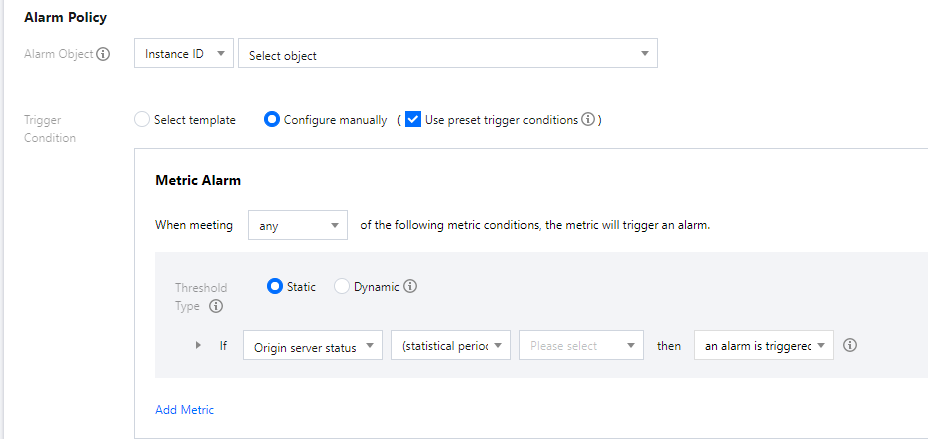Image resolution: width=928 pixels, height=439 pixels.
Task: Select Static threshold type
Action: tap(274, 287)
